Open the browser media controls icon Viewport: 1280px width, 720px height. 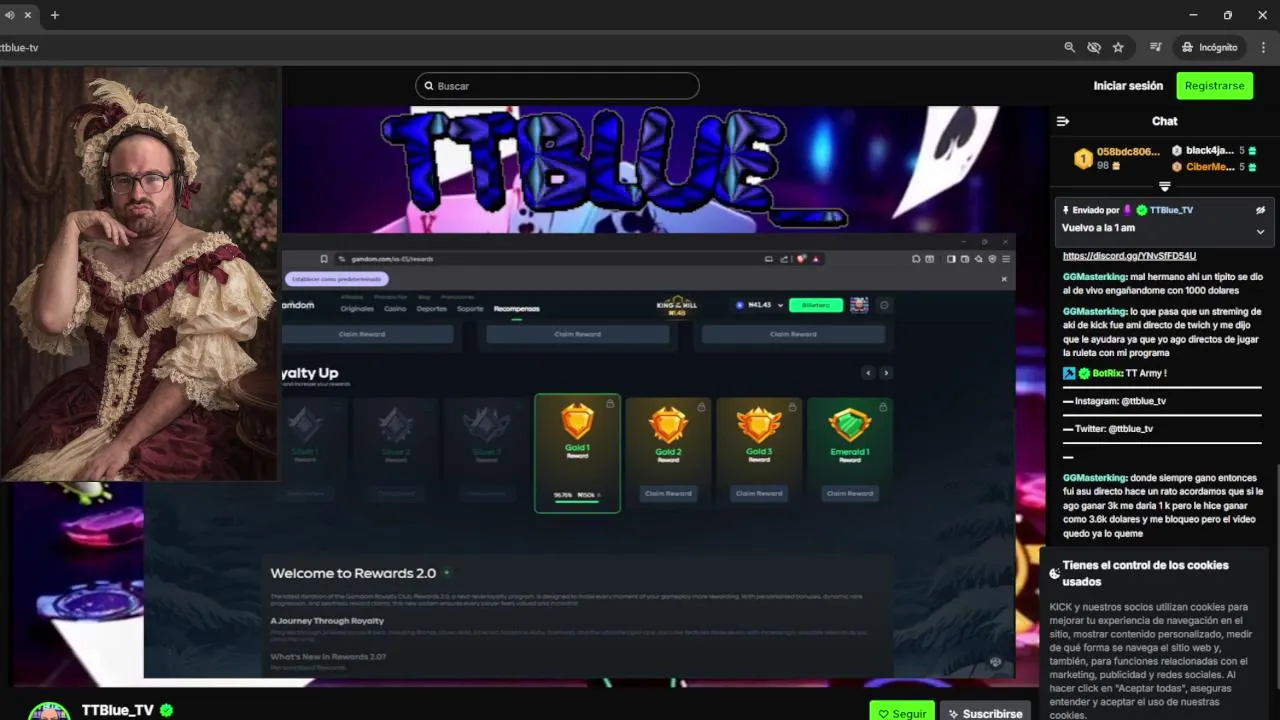coord(1156,47)
